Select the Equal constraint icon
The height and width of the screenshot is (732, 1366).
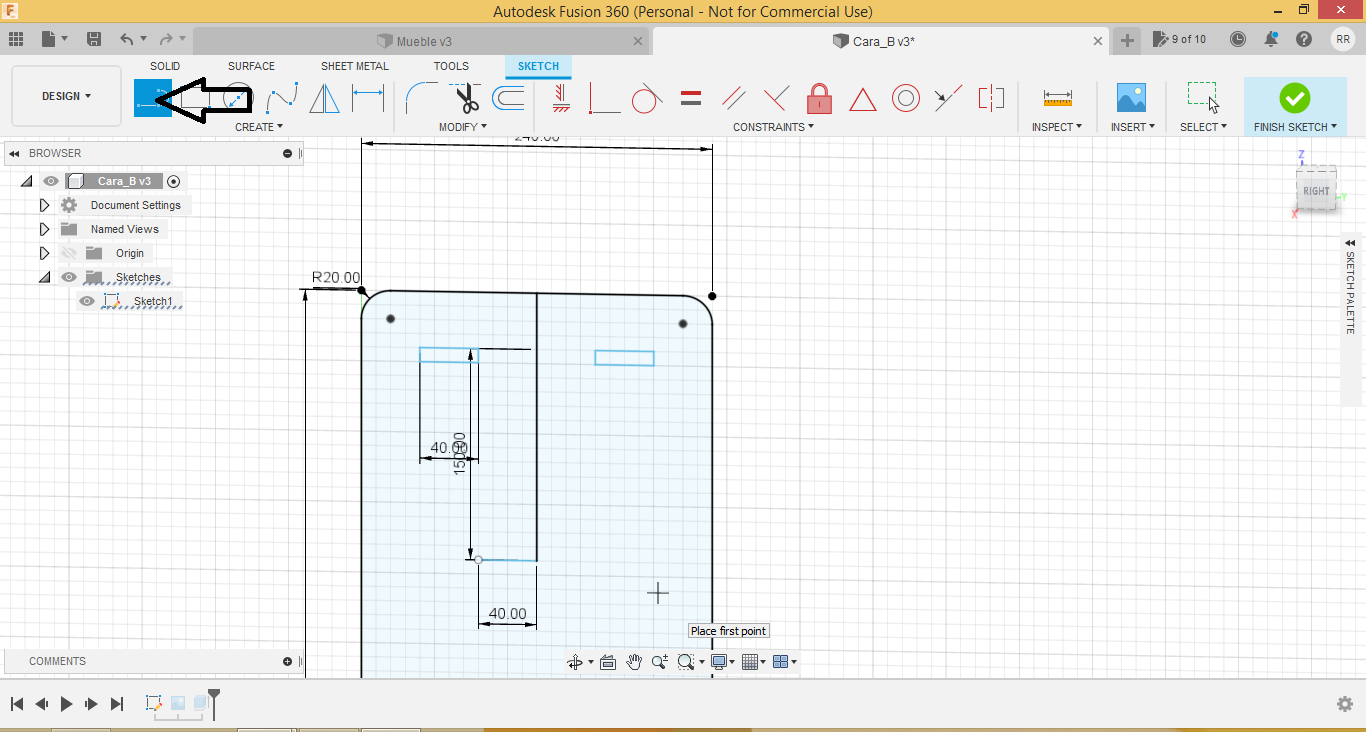coord(690,98)
